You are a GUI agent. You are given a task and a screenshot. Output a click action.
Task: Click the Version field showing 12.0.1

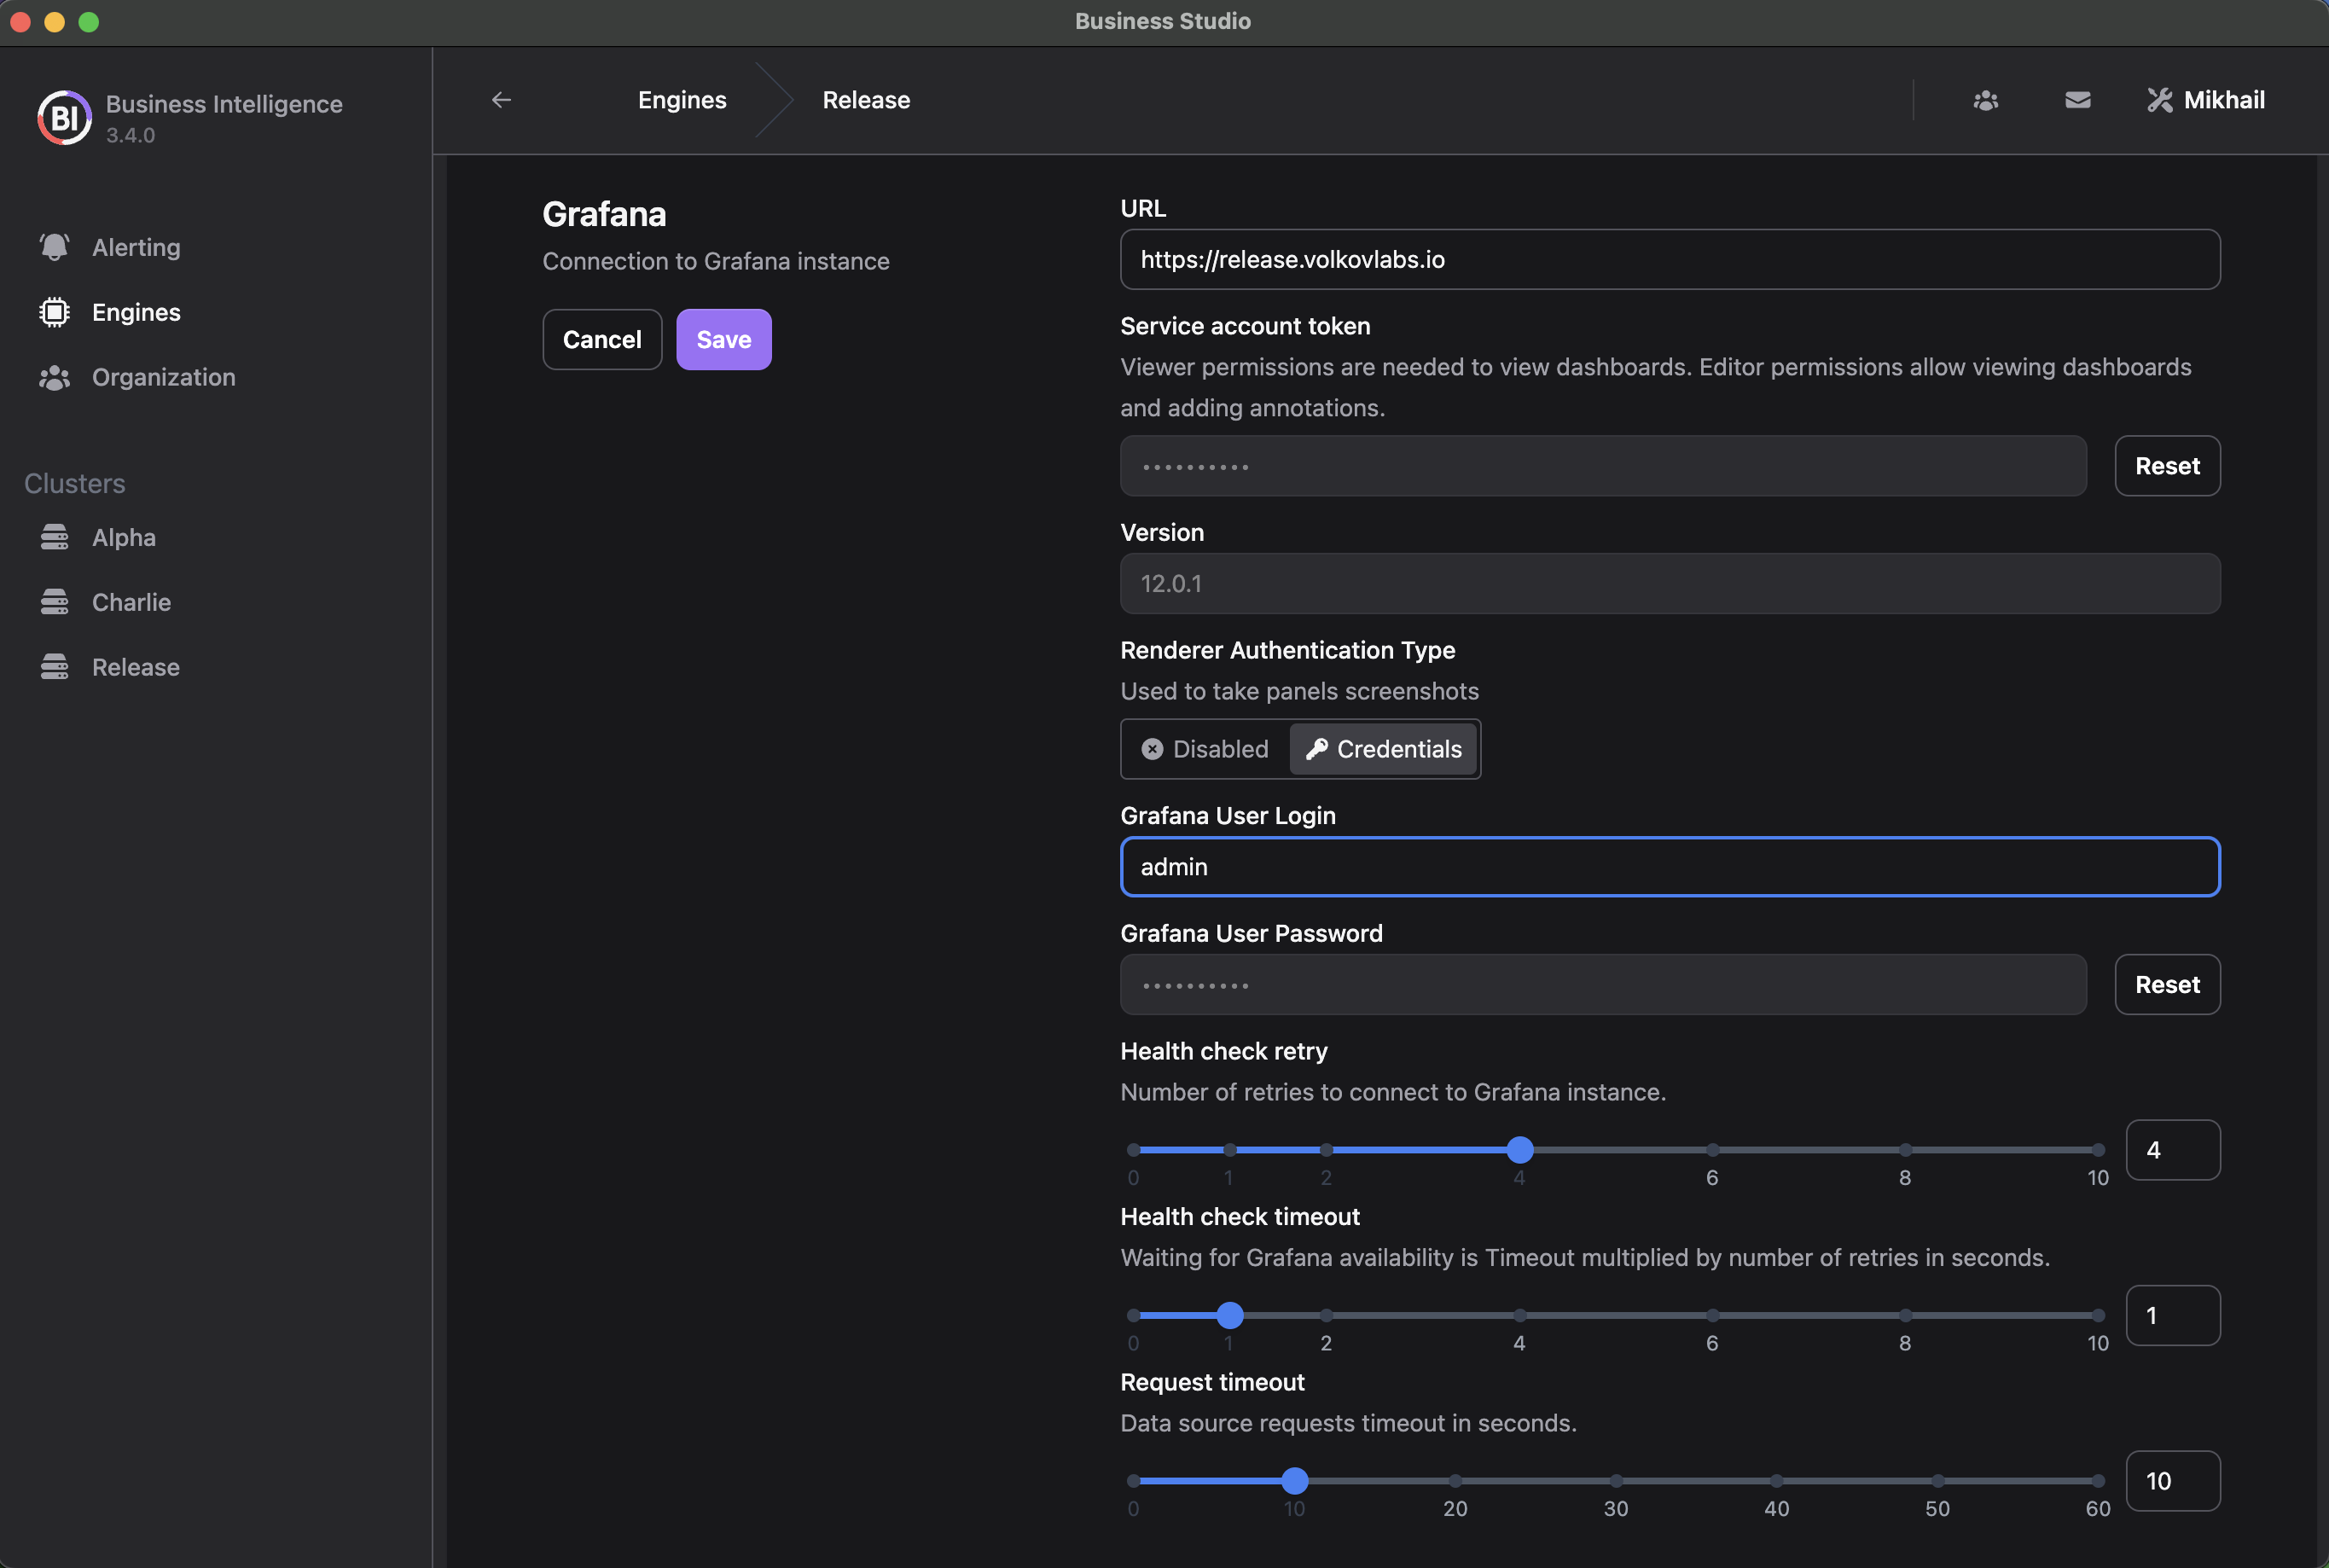[1670, 584]
